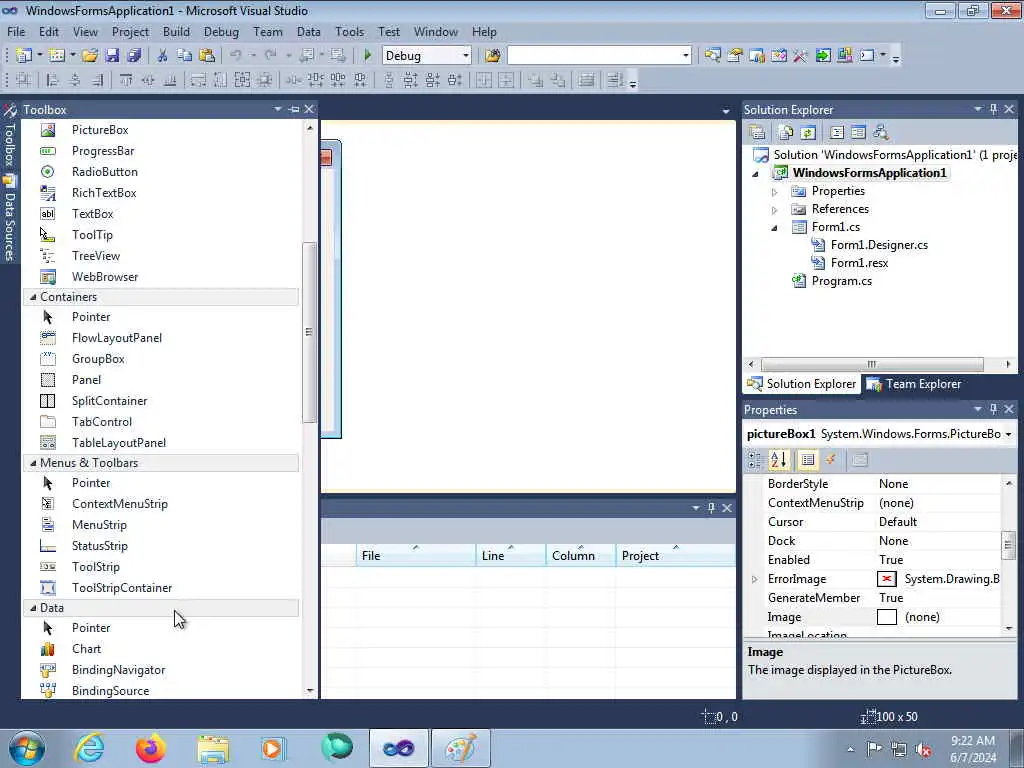Collapse the Data toolbox group
Viewport: 1024px width, 768px height.
point(33,608)
